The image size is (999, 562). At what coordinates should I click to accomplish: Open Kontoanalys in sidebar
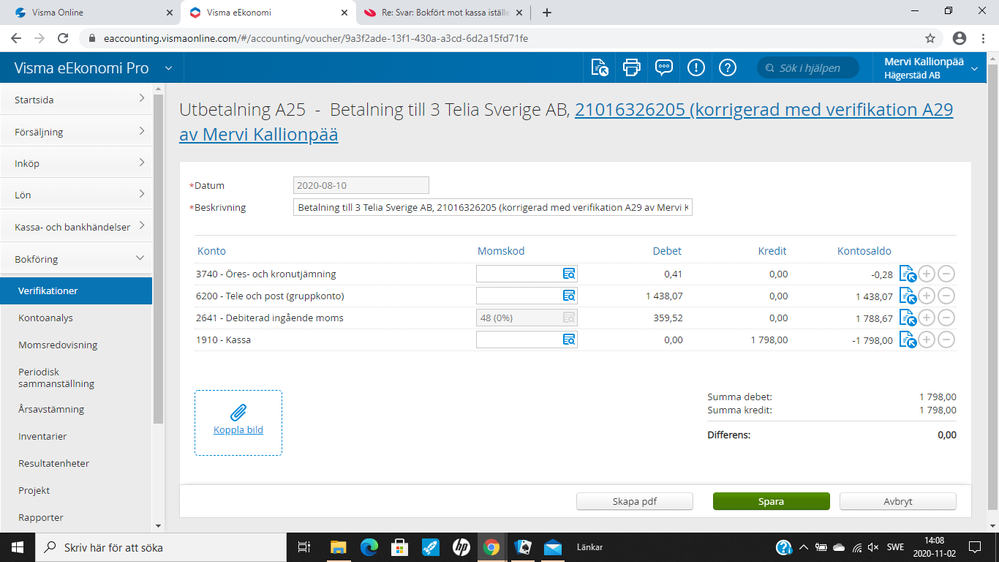45,318
